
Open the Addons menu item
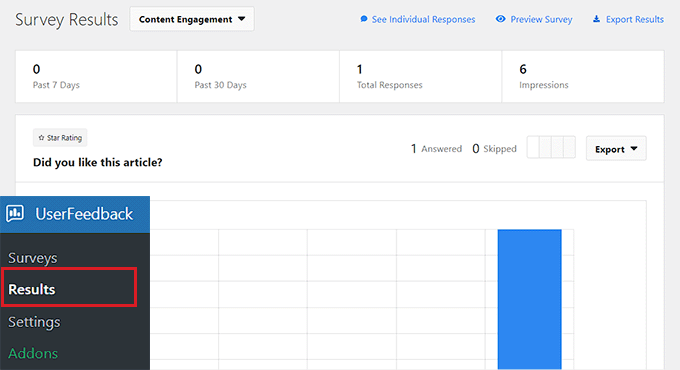[33, 353]
